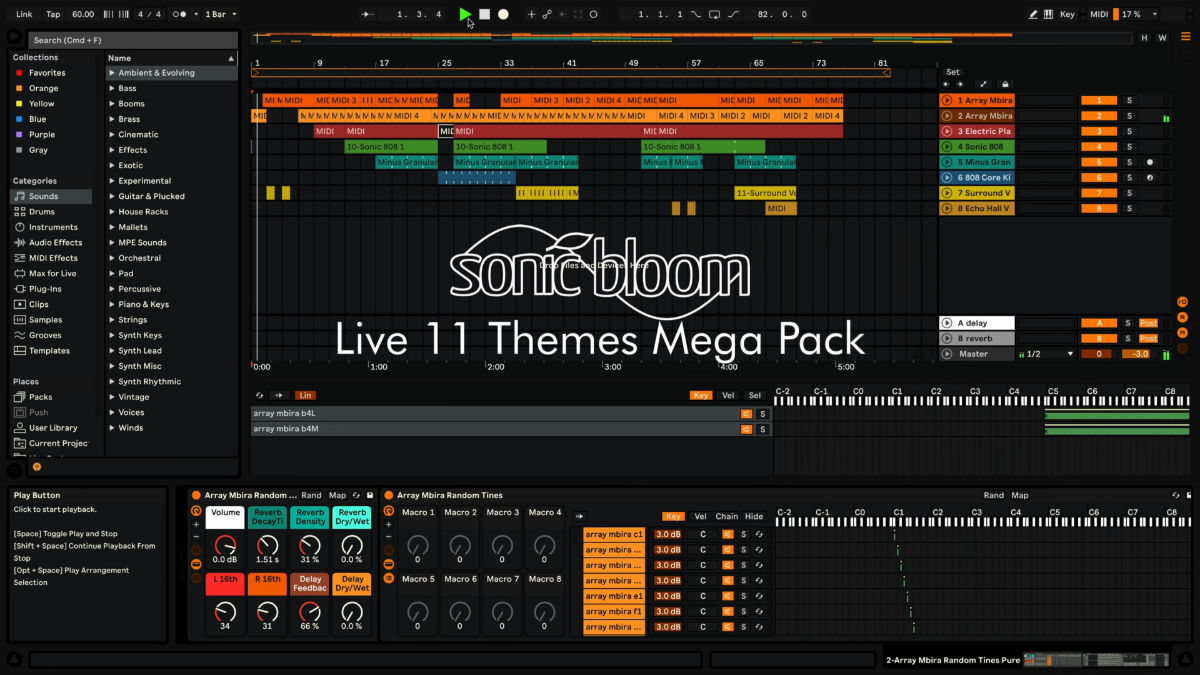Switch to the Chain tab in the rack
The height and width of the screenshot is (675, 1200).
pyautogui.click(x=726, y=516)
